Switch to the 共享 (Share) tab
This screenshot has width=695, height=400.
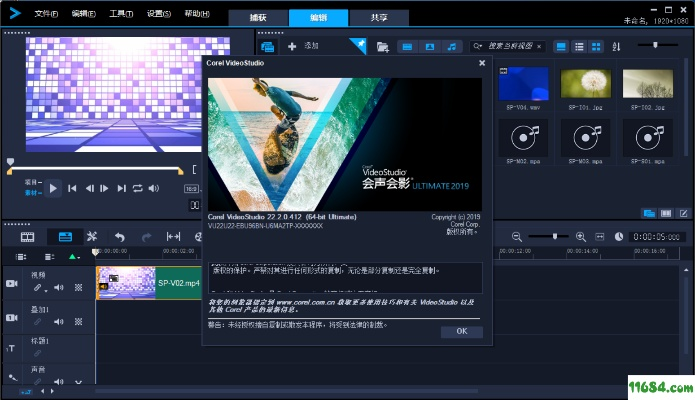pyautogui.click(x=379, y=17)
